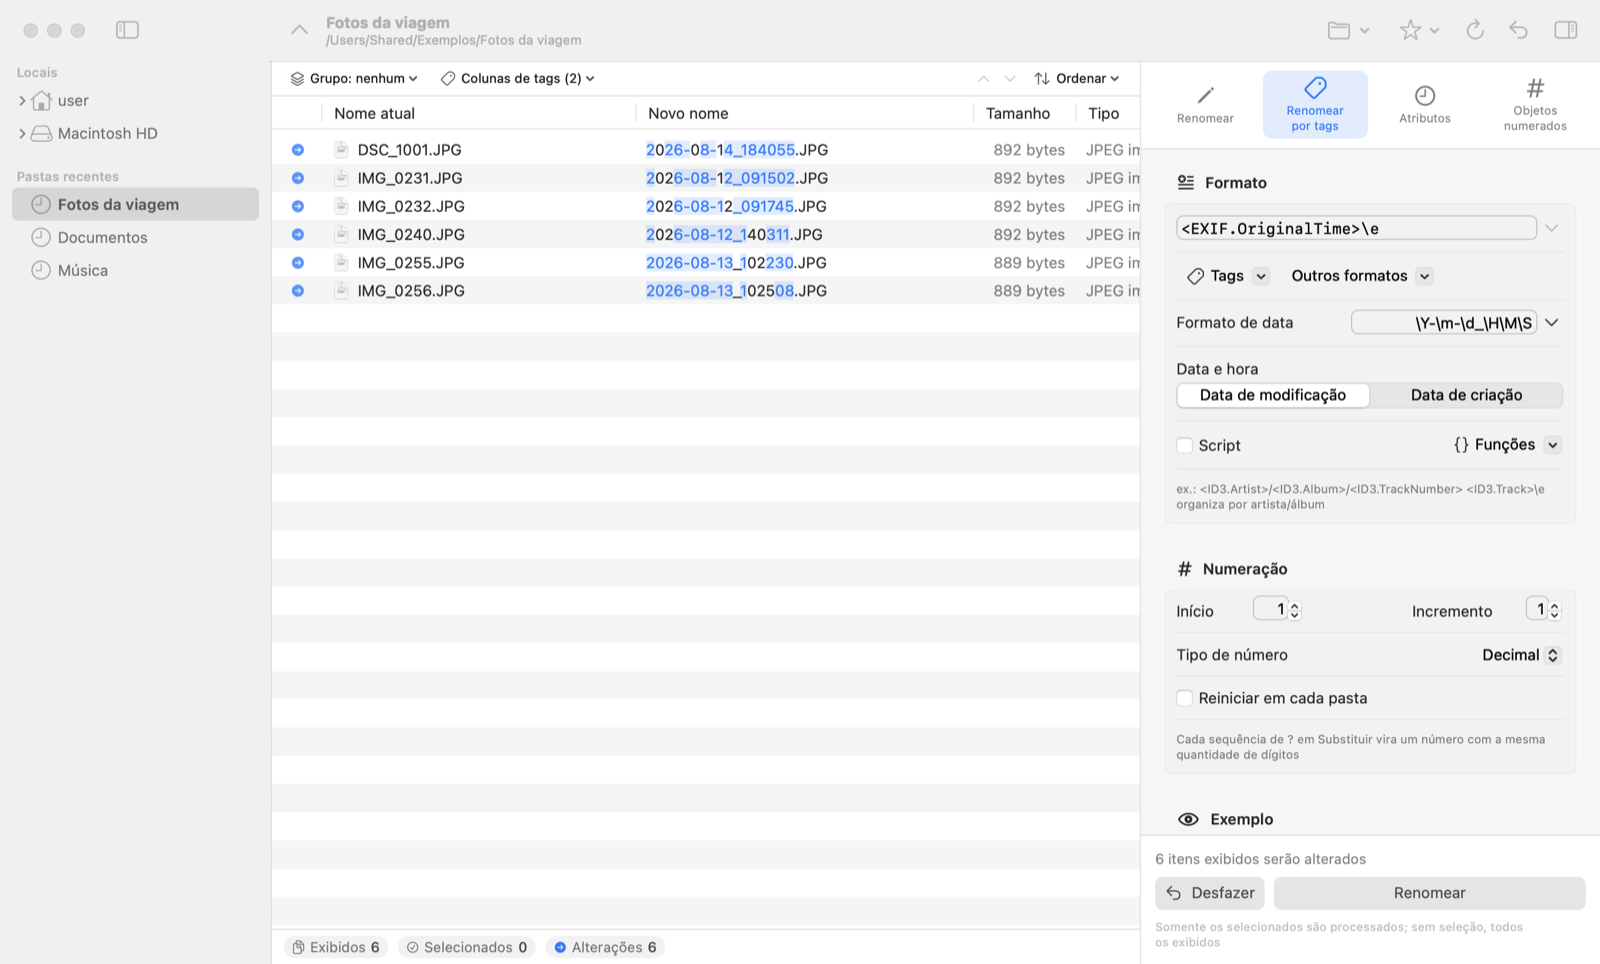1600x964 pixels.
Task: Open the Objetos numerados tab
Action: coord(1535,104)
